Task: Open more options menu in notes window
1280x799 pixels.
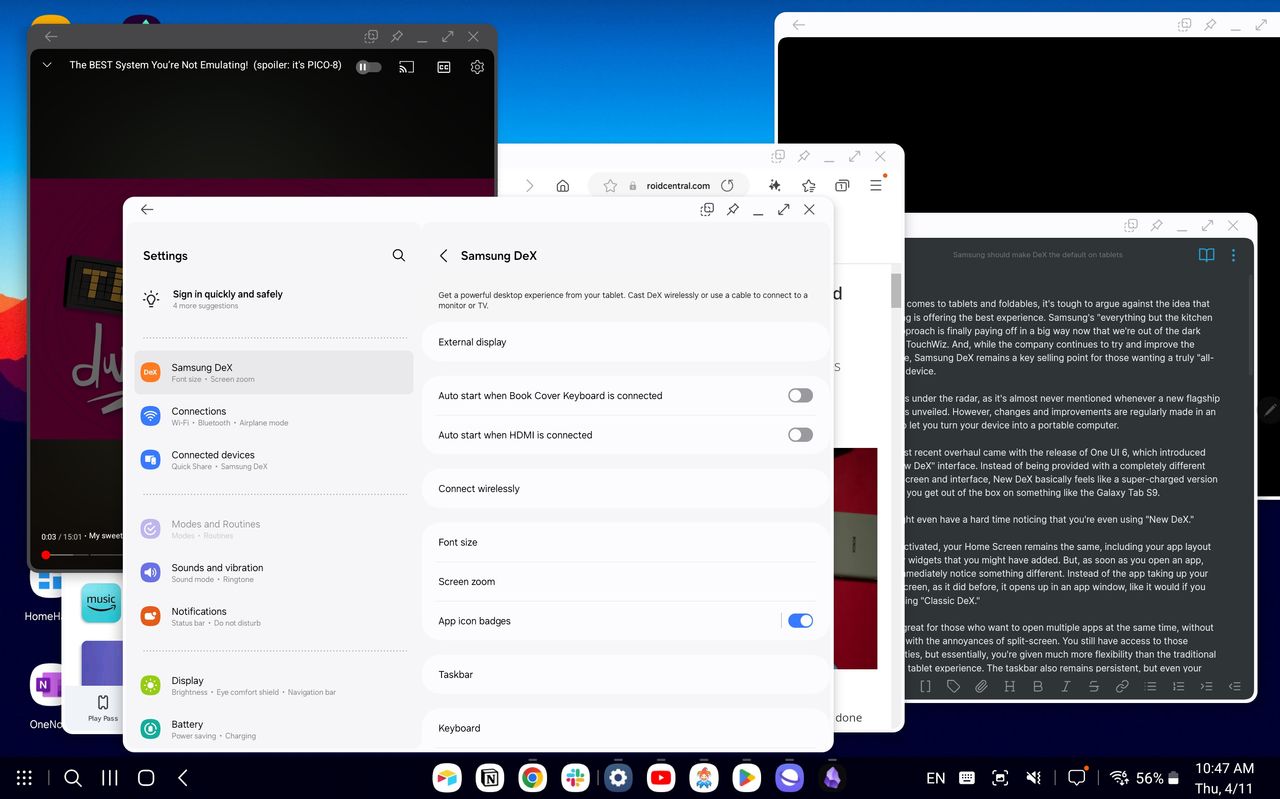Action: click(1234, 255)
